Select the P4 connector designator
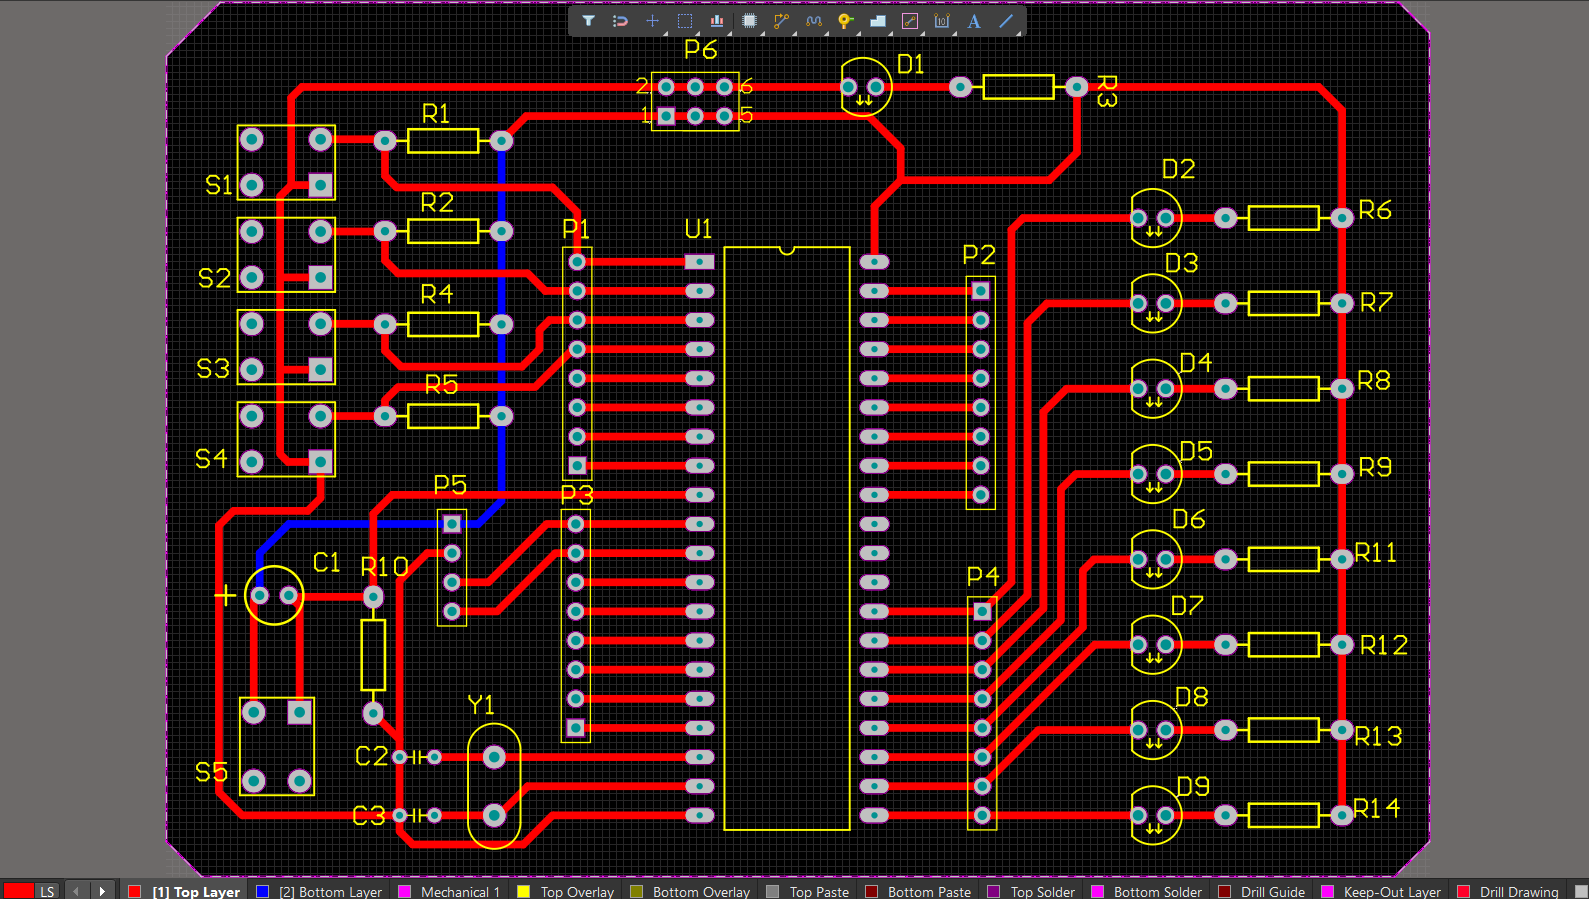 point(983,577)
